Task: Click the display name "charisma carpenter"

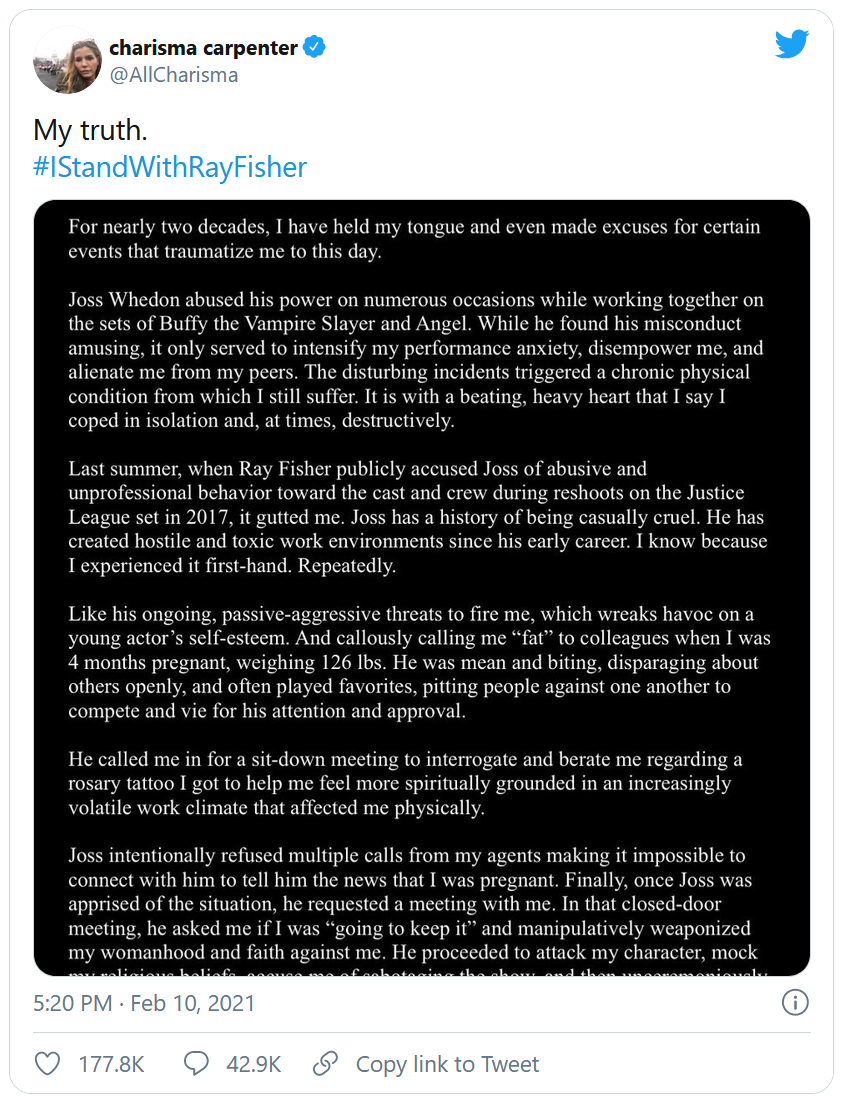Action: 203,47
